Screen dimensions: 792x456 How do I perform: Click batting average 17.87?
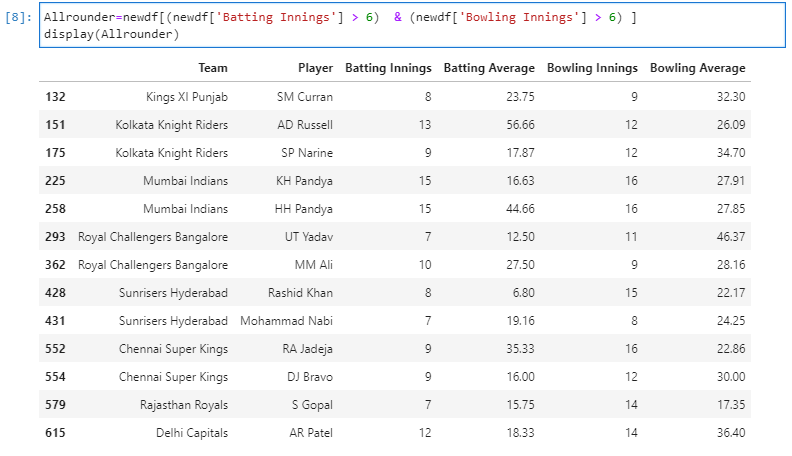(x=520, y=153)
